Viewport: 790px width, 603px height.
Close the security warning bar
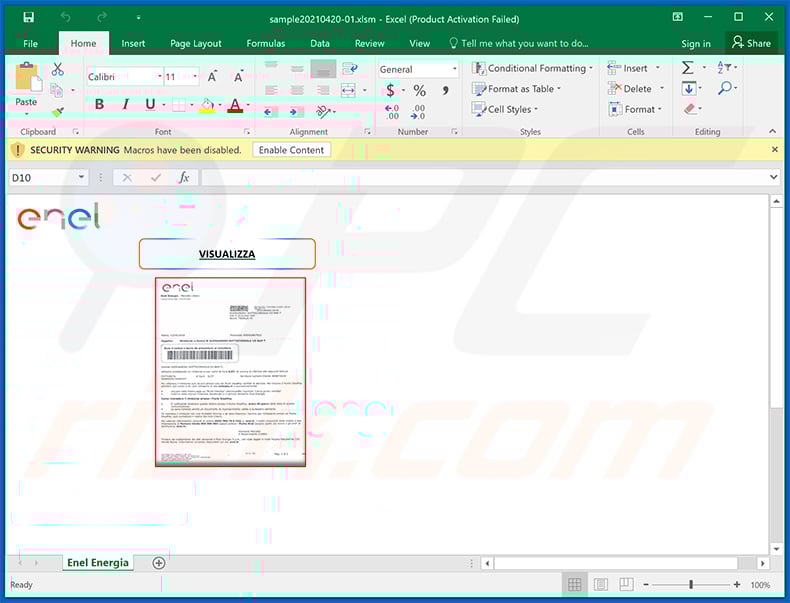pyautogui.click(x=774, y=149)
